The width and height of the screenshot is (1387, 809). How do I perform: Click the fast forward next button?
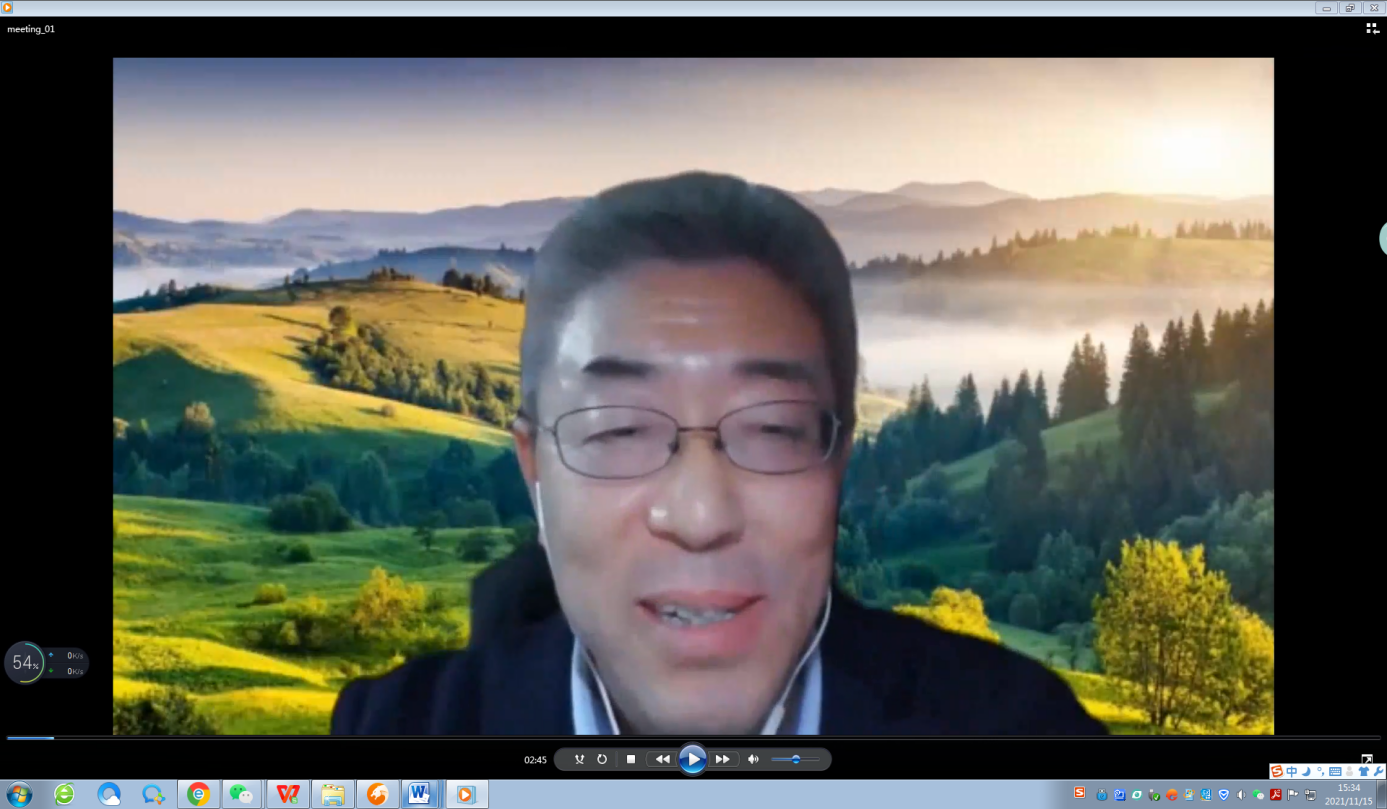point(722,760)
